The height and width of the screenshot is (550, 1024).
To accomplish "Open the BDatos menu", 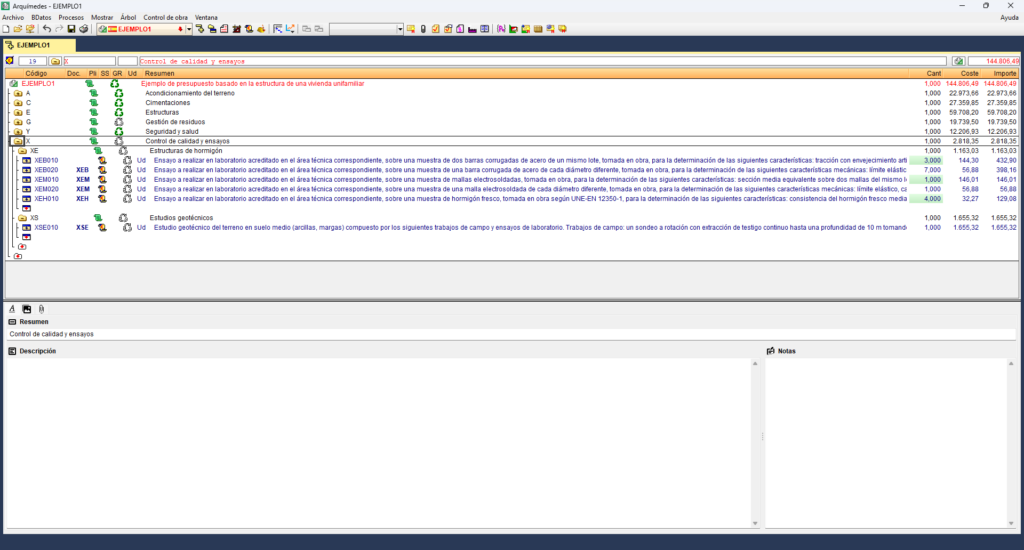I will point(41,18).
